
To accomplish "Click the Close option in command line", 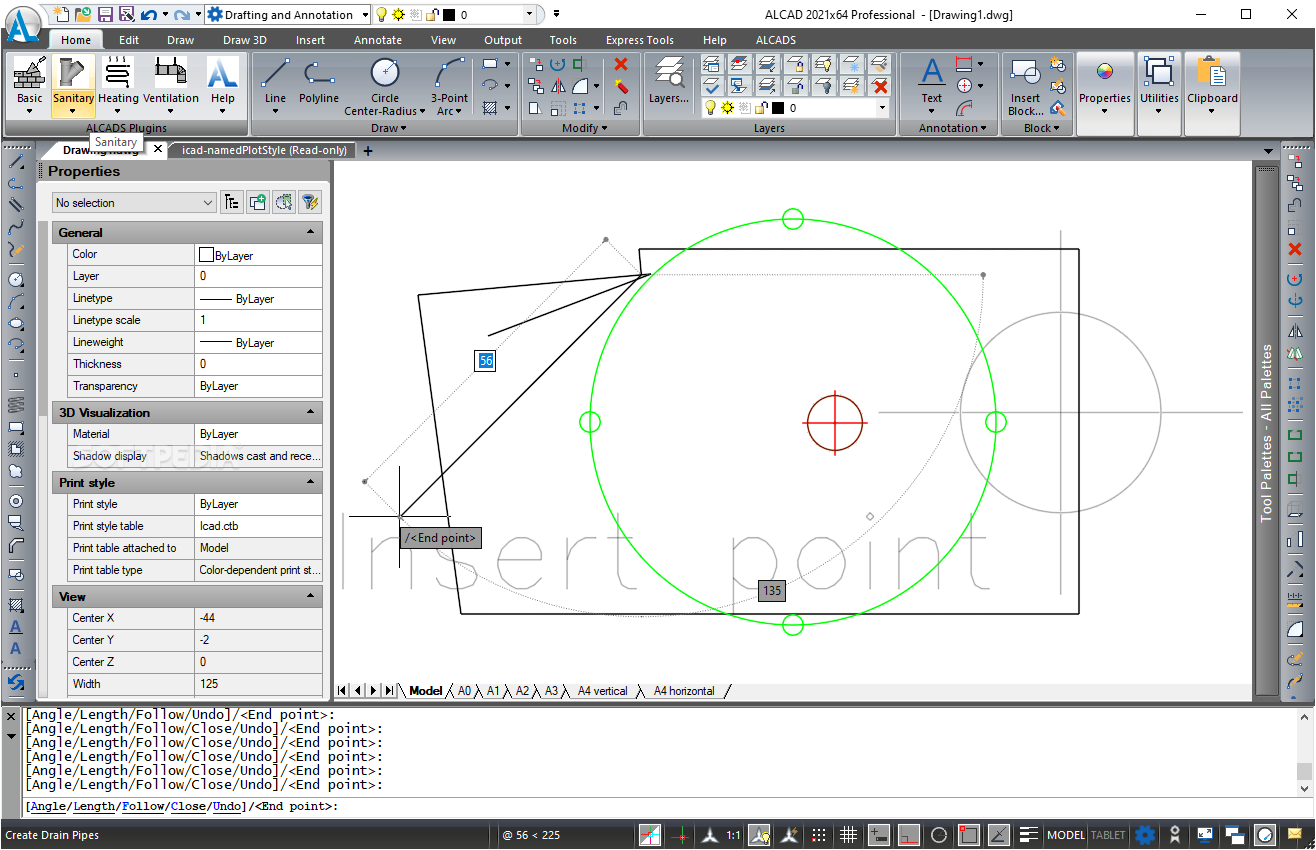I will (x=188, y=806).
